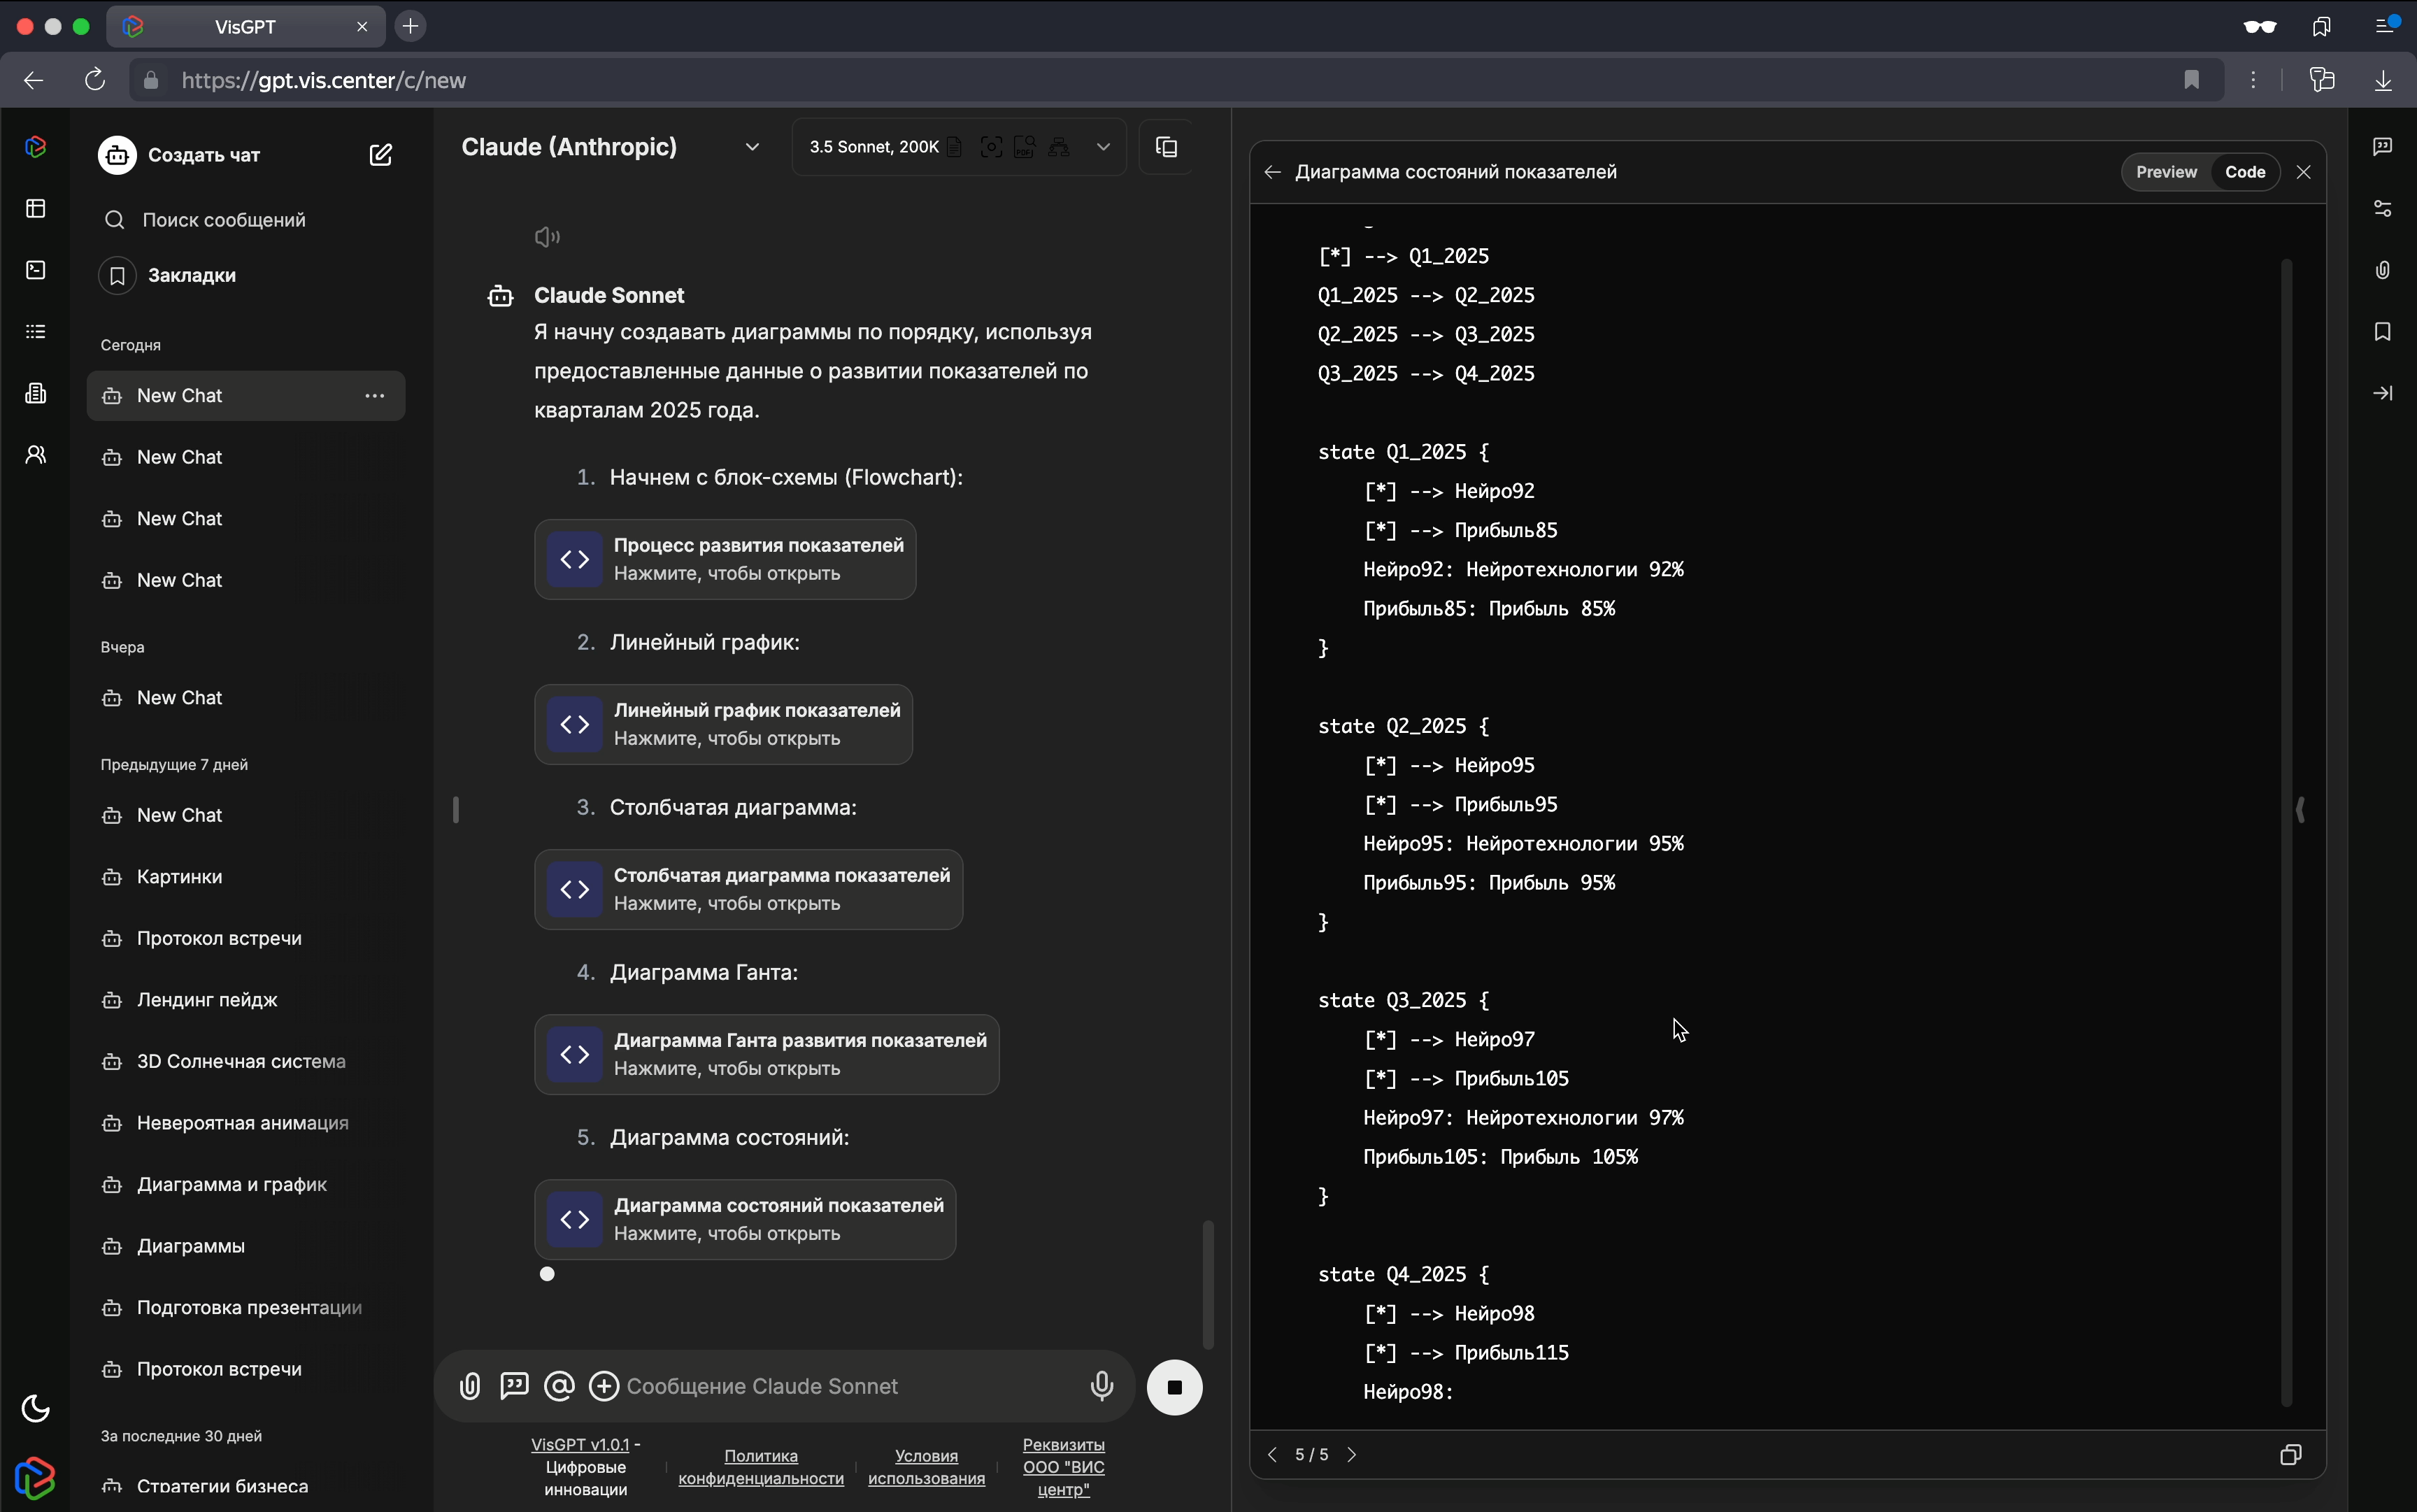Open the Закладки bookmarks item

click(x=245, y=275)
